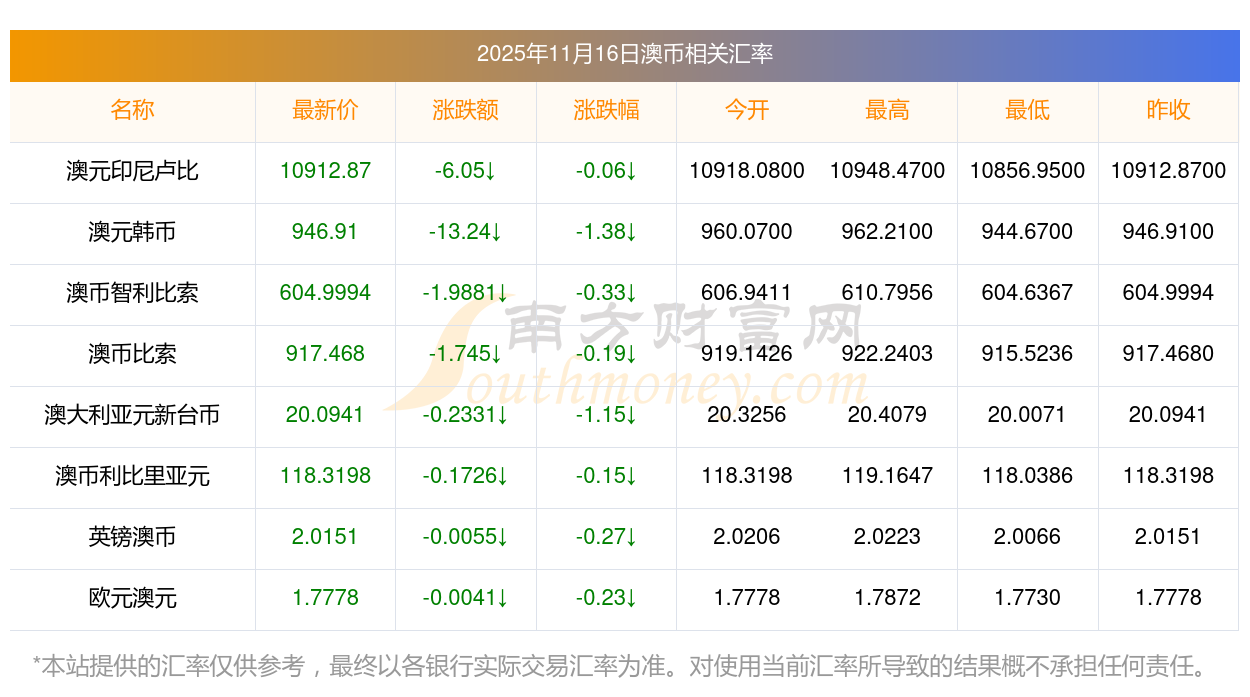Click the 名称 column header
1250x697 pixels.
click(132, 110)
